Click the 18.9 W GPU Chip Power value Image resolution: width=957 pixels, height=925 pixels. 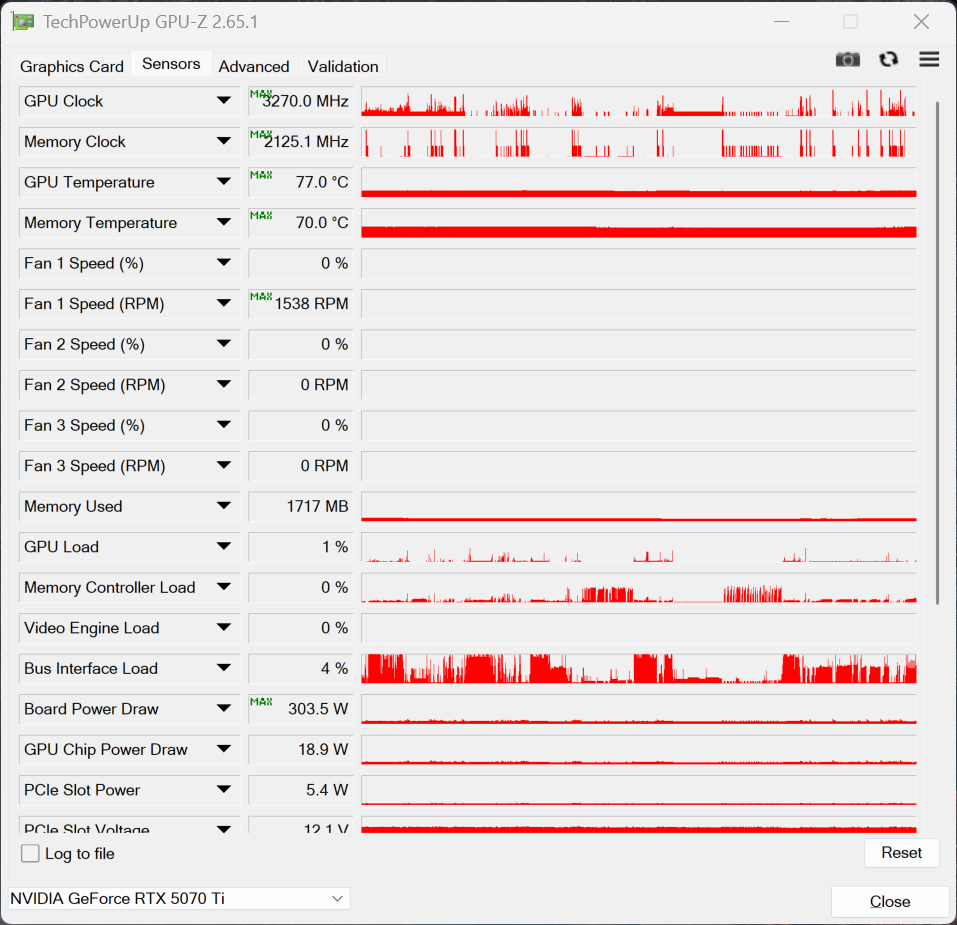(x=301, y=749)
